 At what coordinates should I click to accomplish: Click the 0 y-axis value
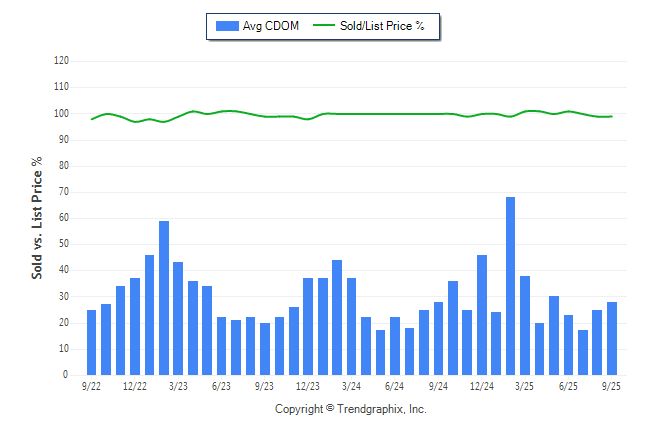click(x=66, y=375)
